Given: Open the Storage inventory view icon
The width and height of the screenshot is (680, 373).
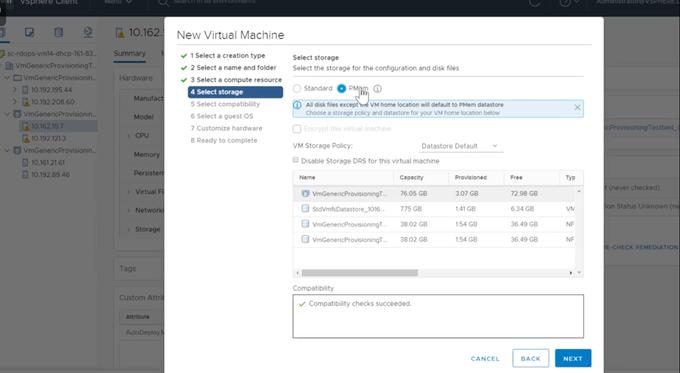Looking at the screenshot, I should (59, 32).
